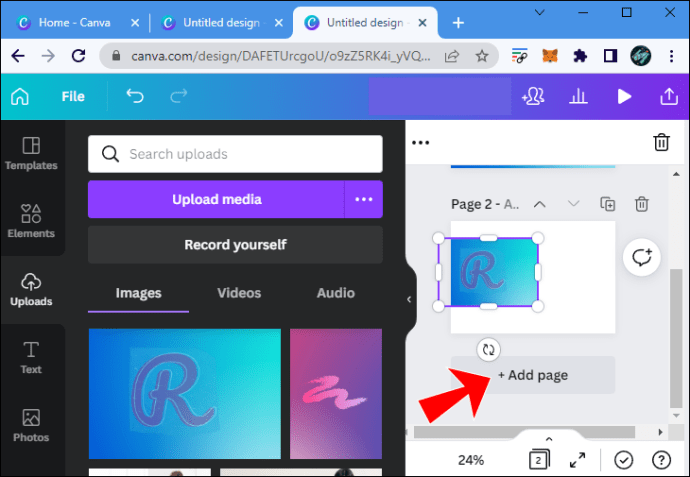The height and width of the screenshot is (477, 690).
Task: Open the toolbar three-dots more menu
Action: (421, 143)
